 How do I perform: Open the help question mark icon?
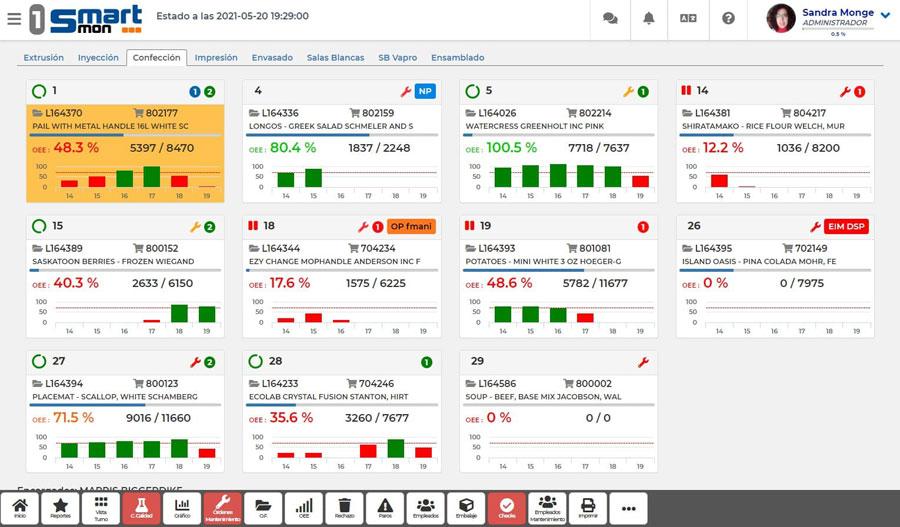[x=728, y=18]
